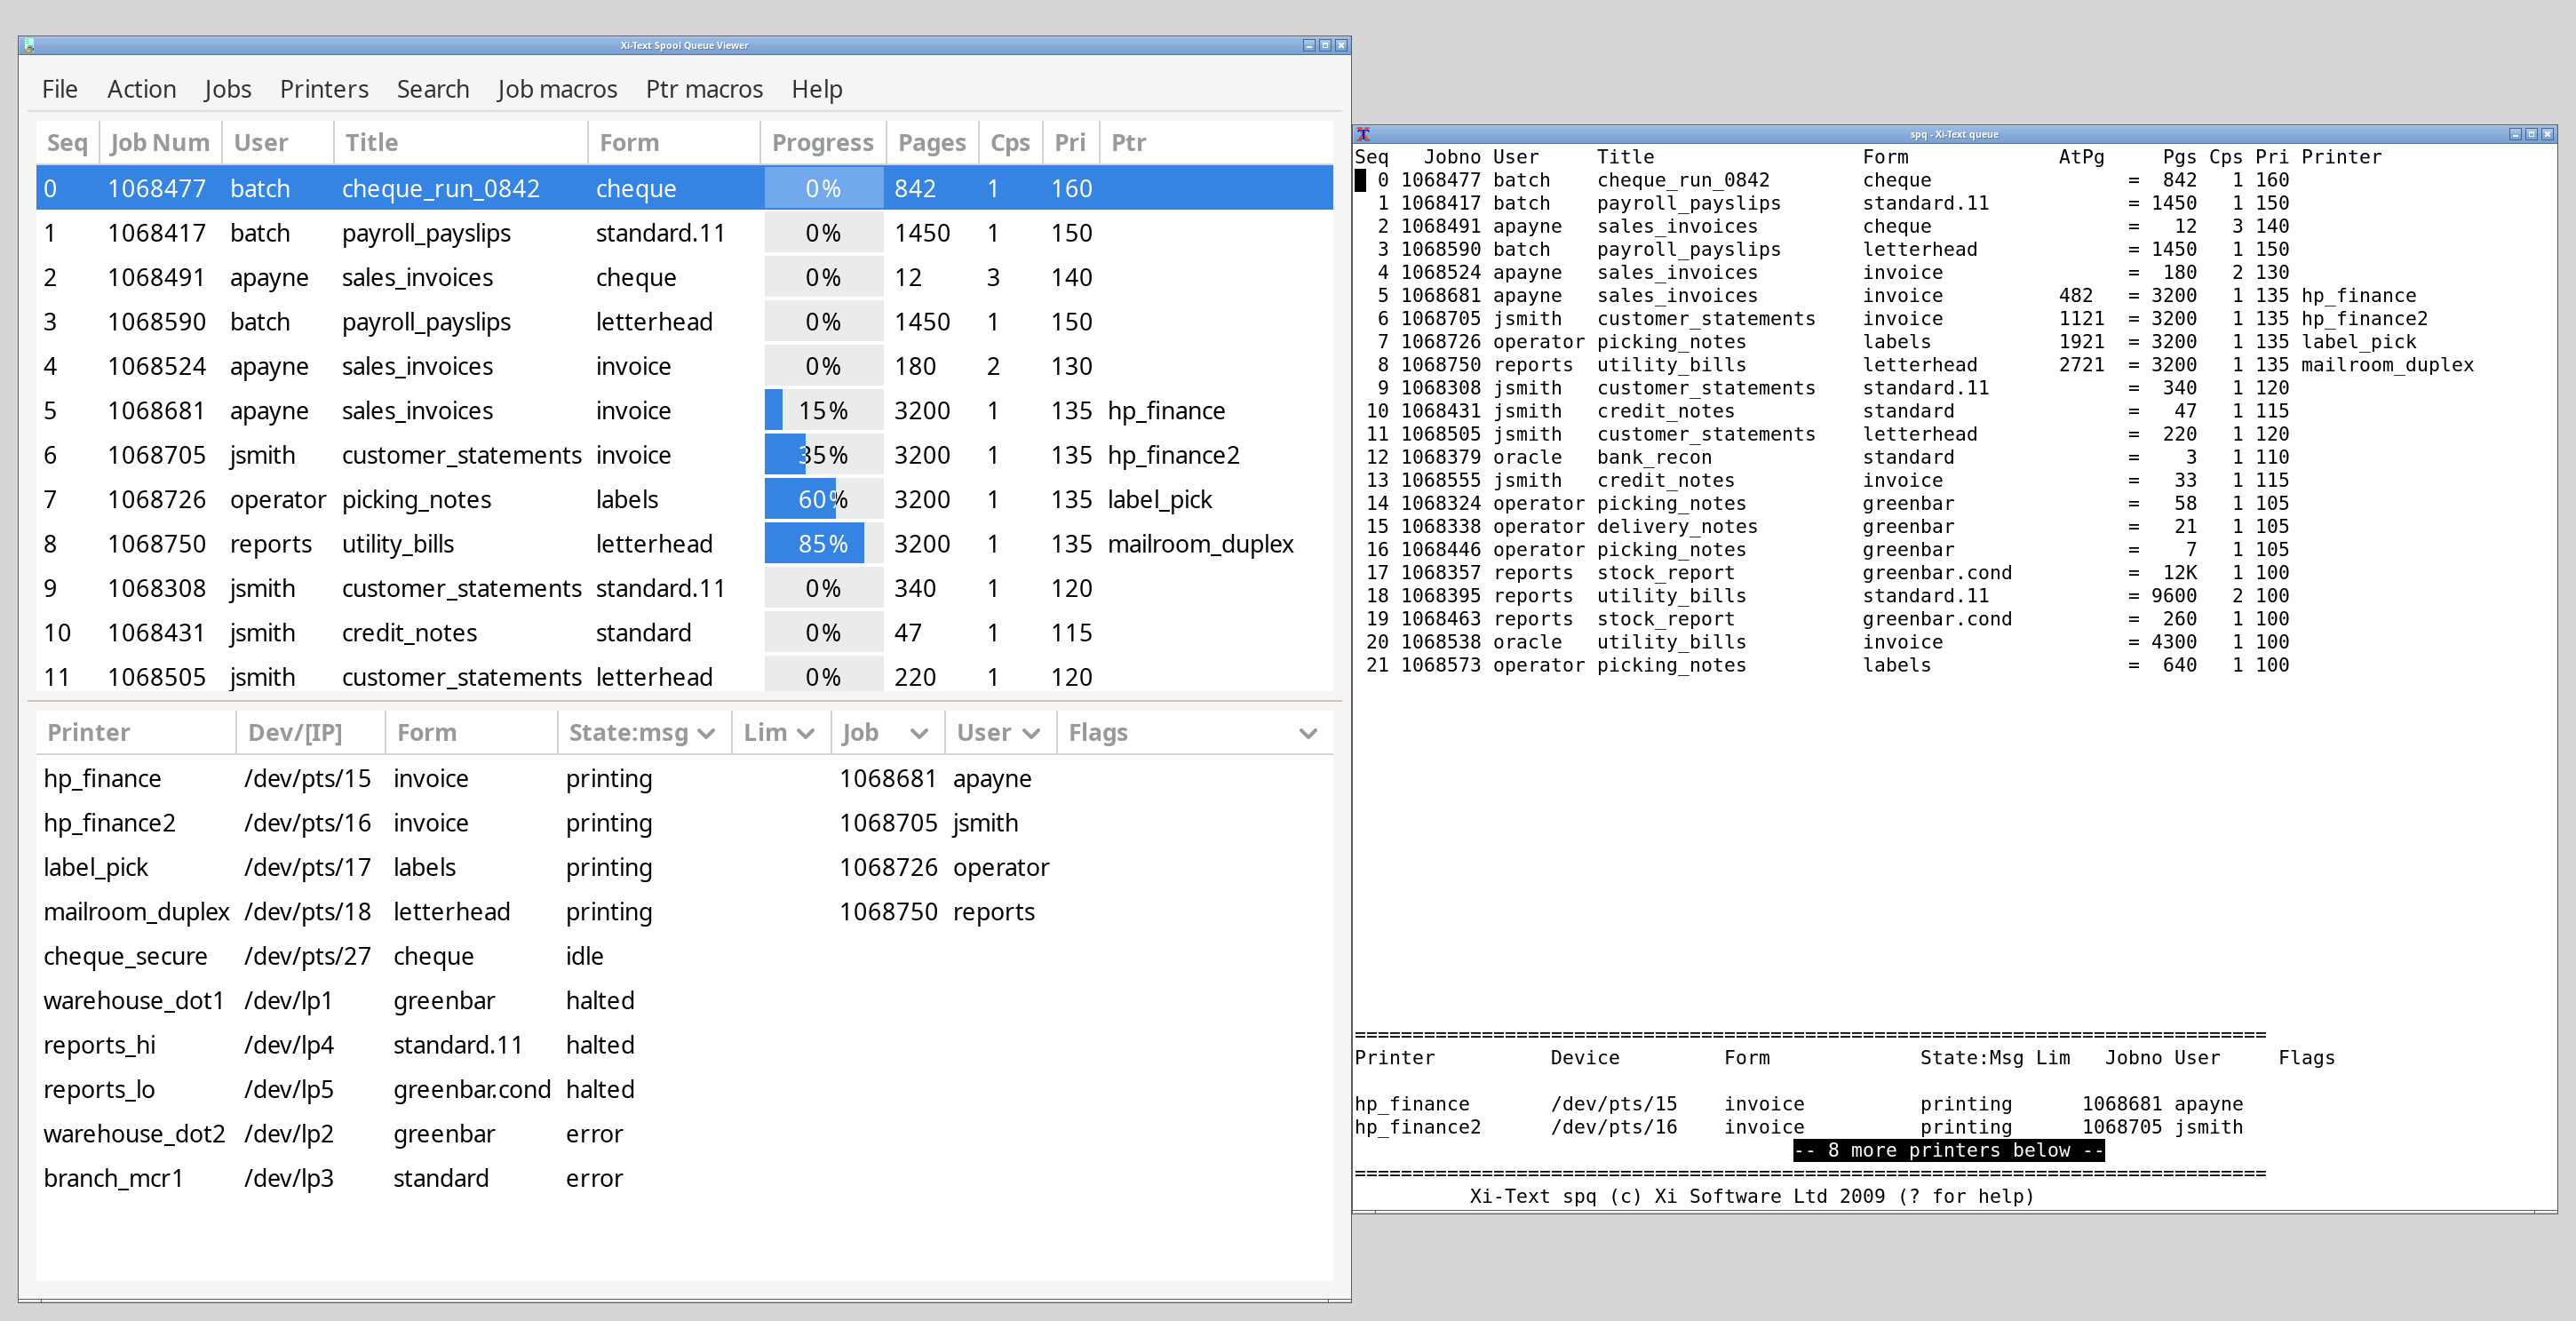Select job 1068590 with letterhead form

coord(684,322)
